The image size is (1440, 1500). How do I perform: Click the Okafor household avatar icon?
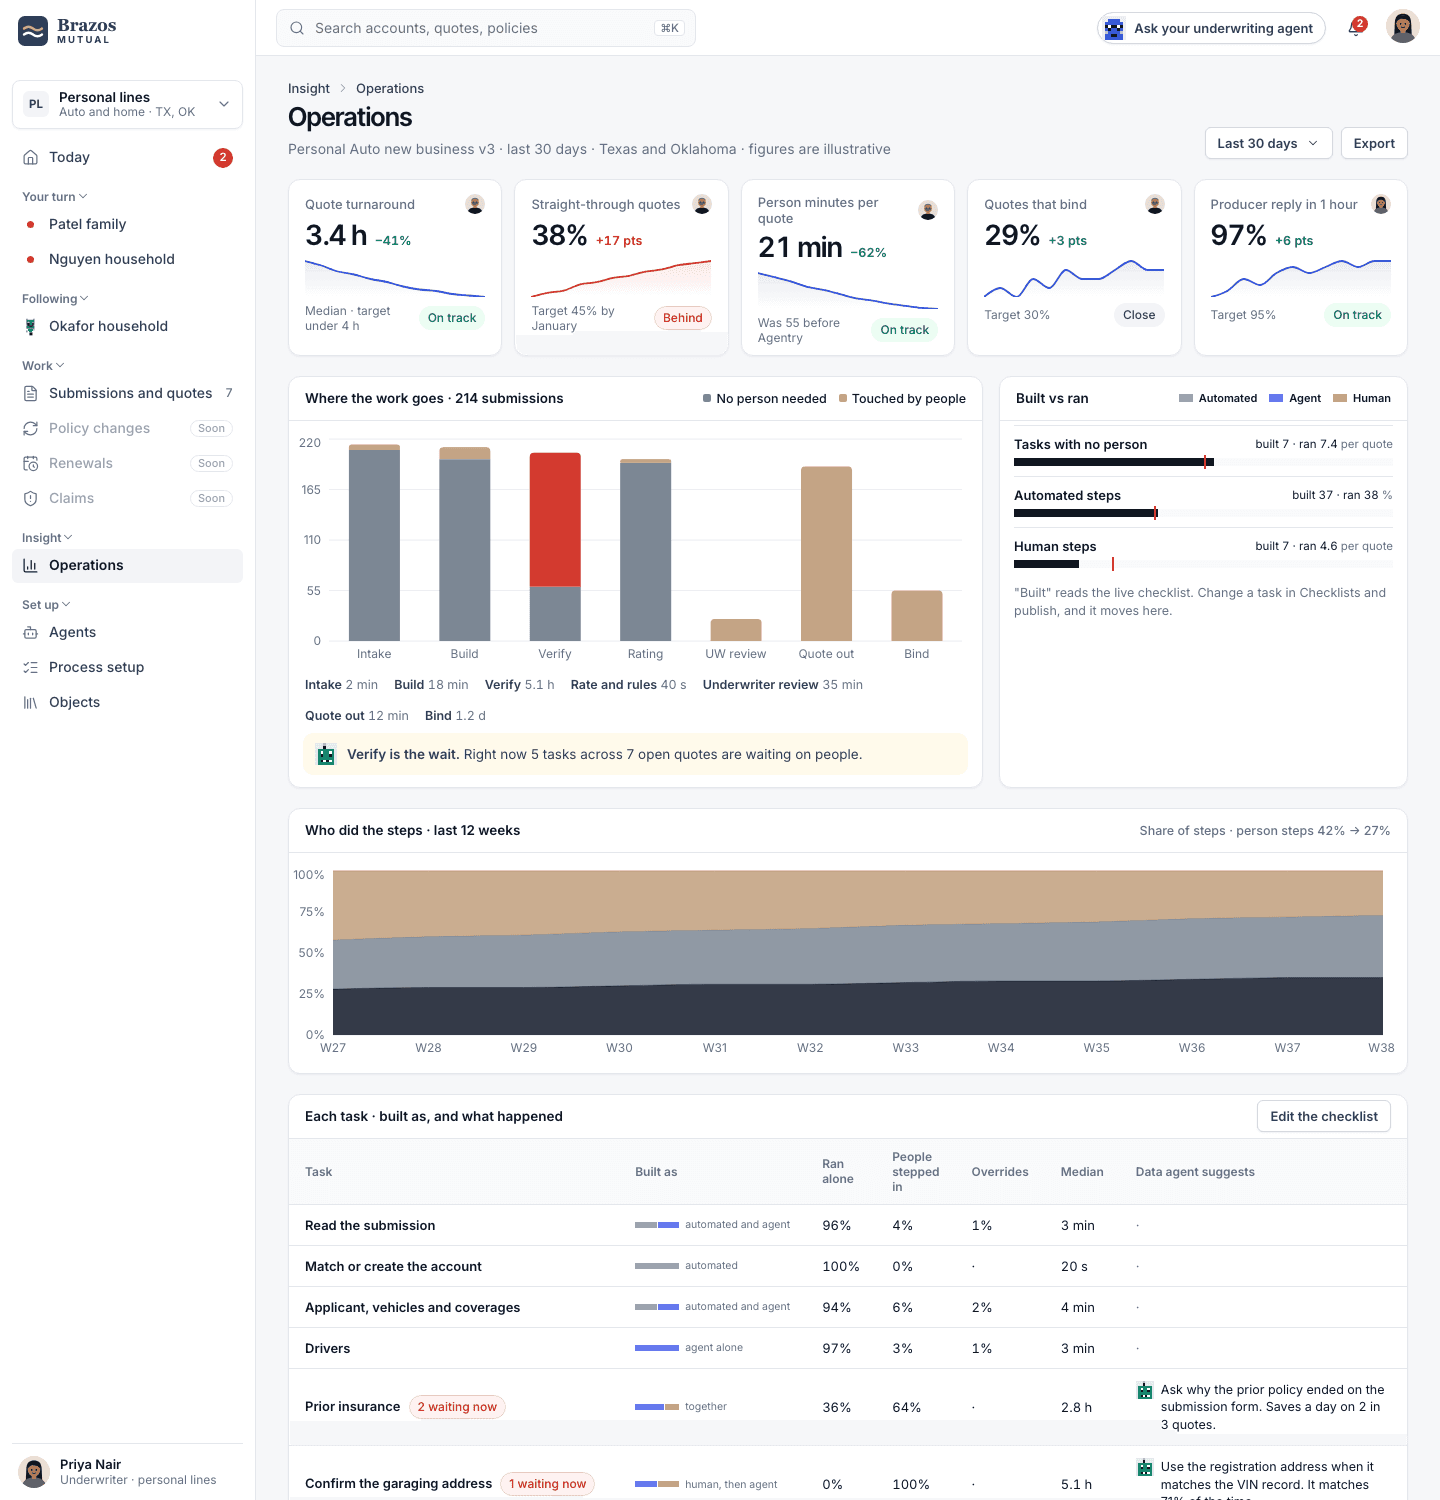click(x=31, y=326)
